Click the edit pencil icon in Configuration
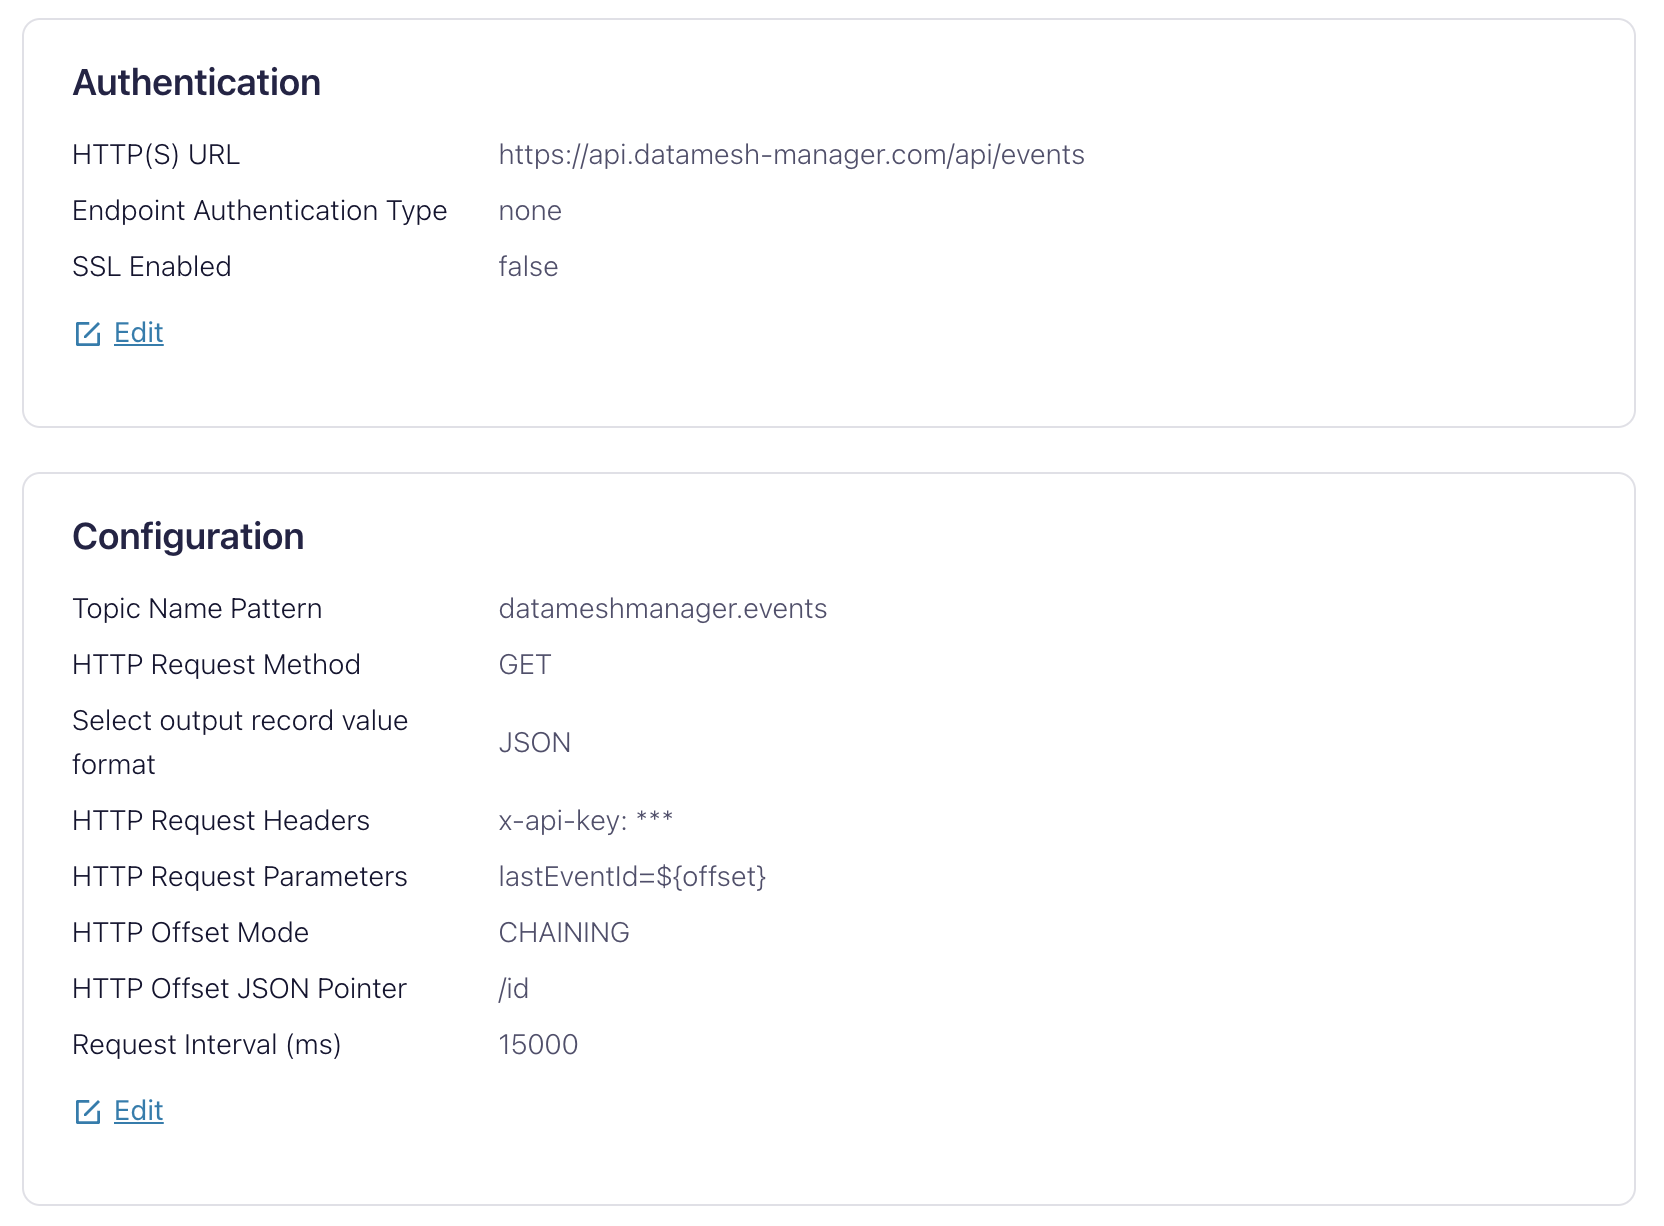 click(x=88, y=1112)
